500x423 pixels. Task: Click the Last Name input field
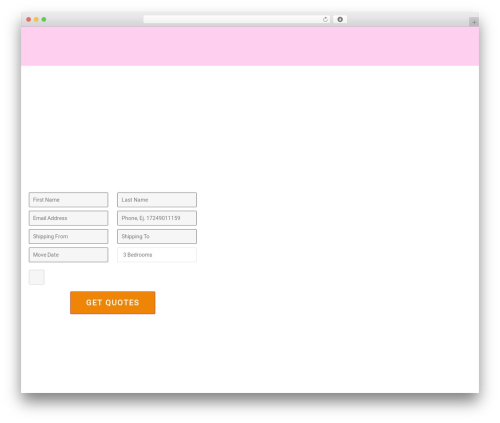157,200
